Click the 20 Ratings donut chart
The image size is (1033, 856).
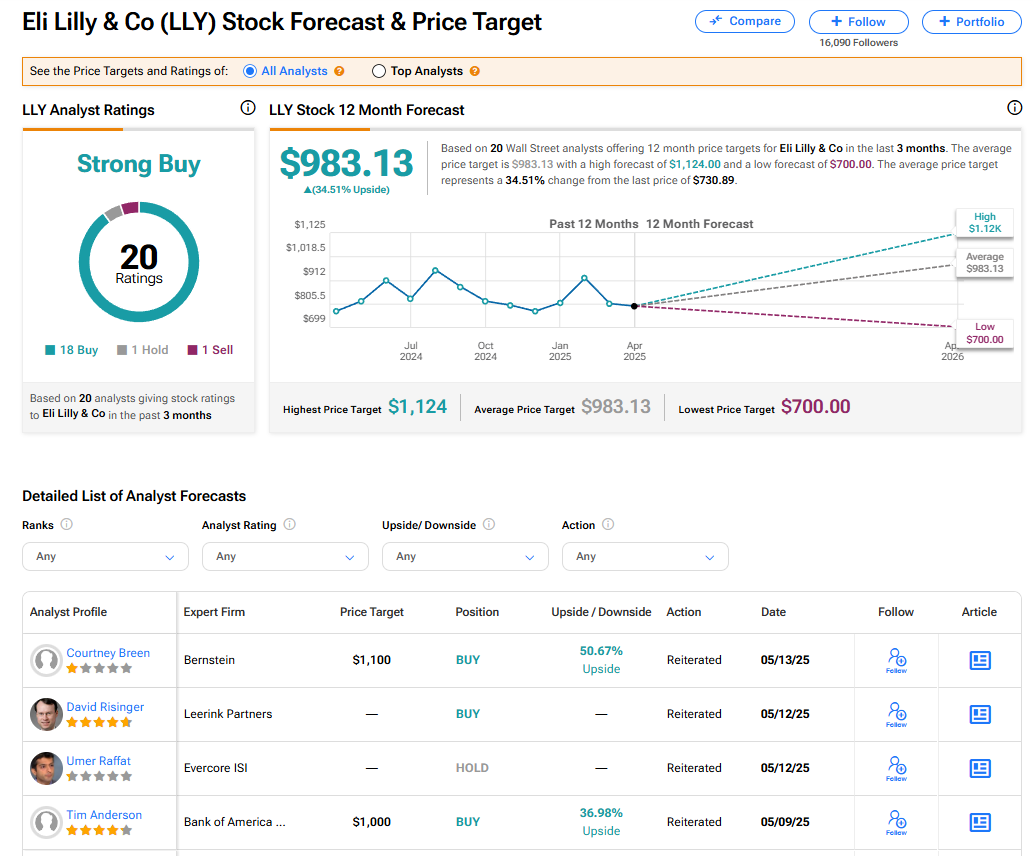(x=138, y=262)
